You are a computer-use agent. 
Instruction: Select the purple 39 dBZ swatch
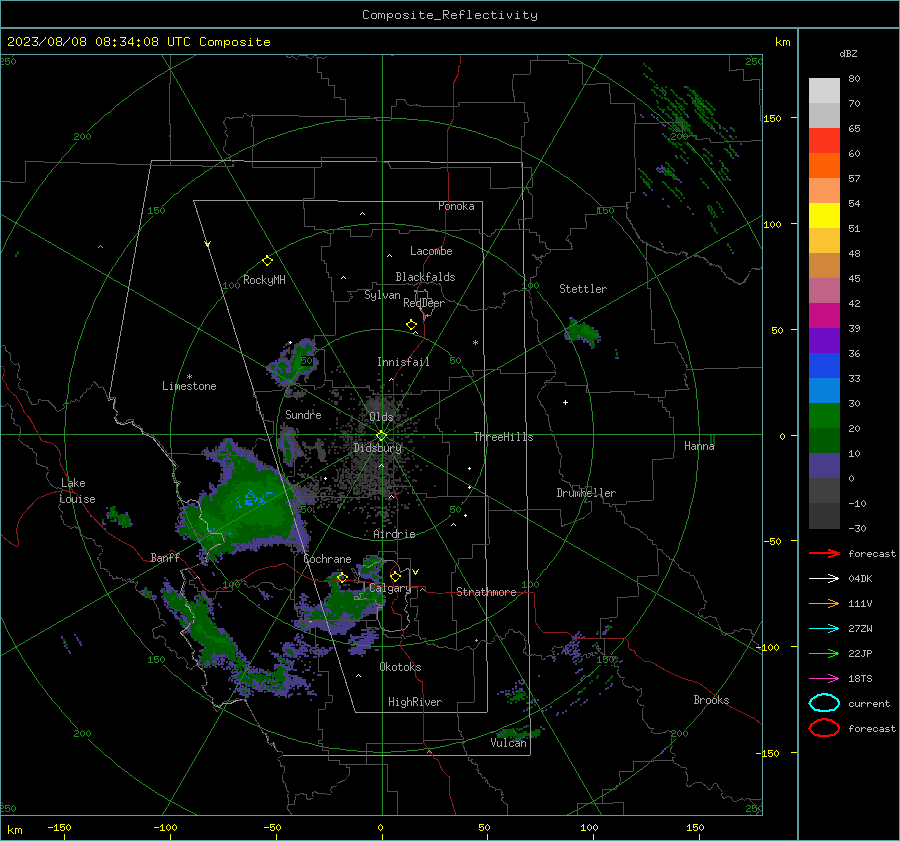tap(824, 340)
